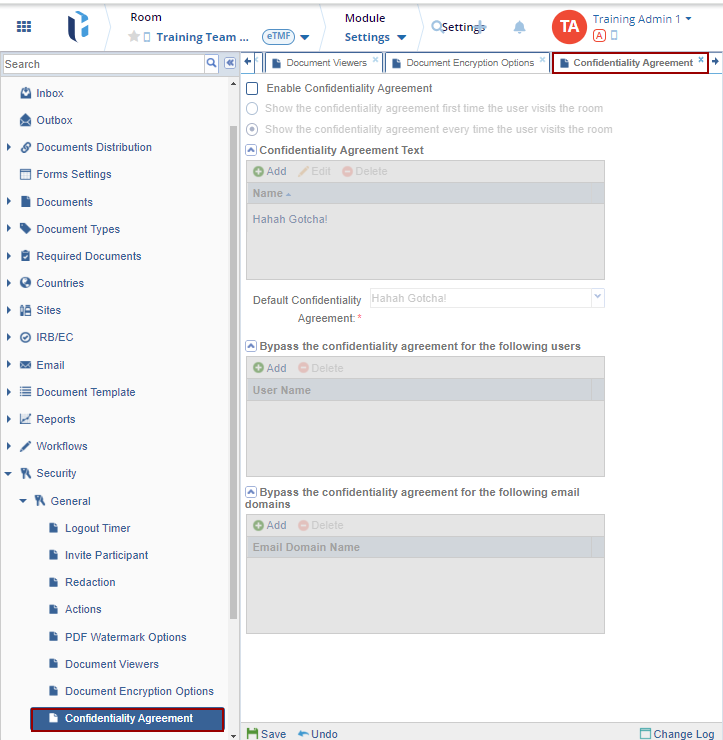The image size is (723, 740).
Task: Click the notification bell icon
Action: 519,27
